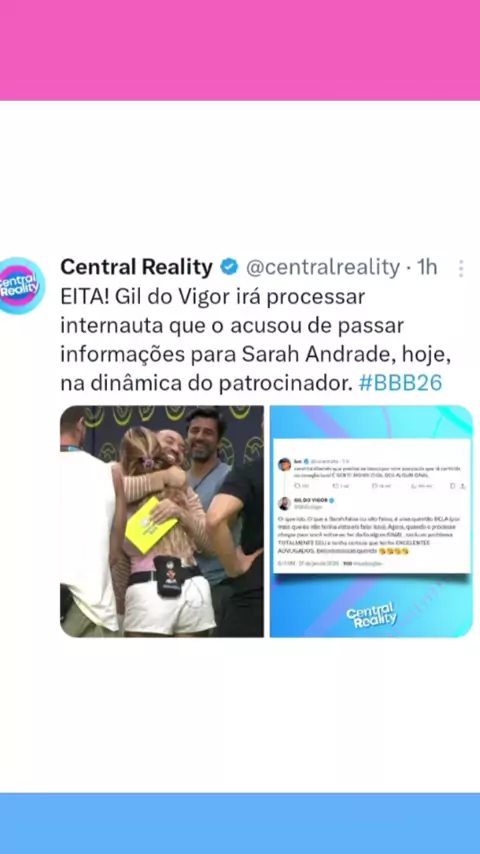This screenshot has height=854, width=480.
Task: Open the Central Reality display name
Action: tap(136, 267)
